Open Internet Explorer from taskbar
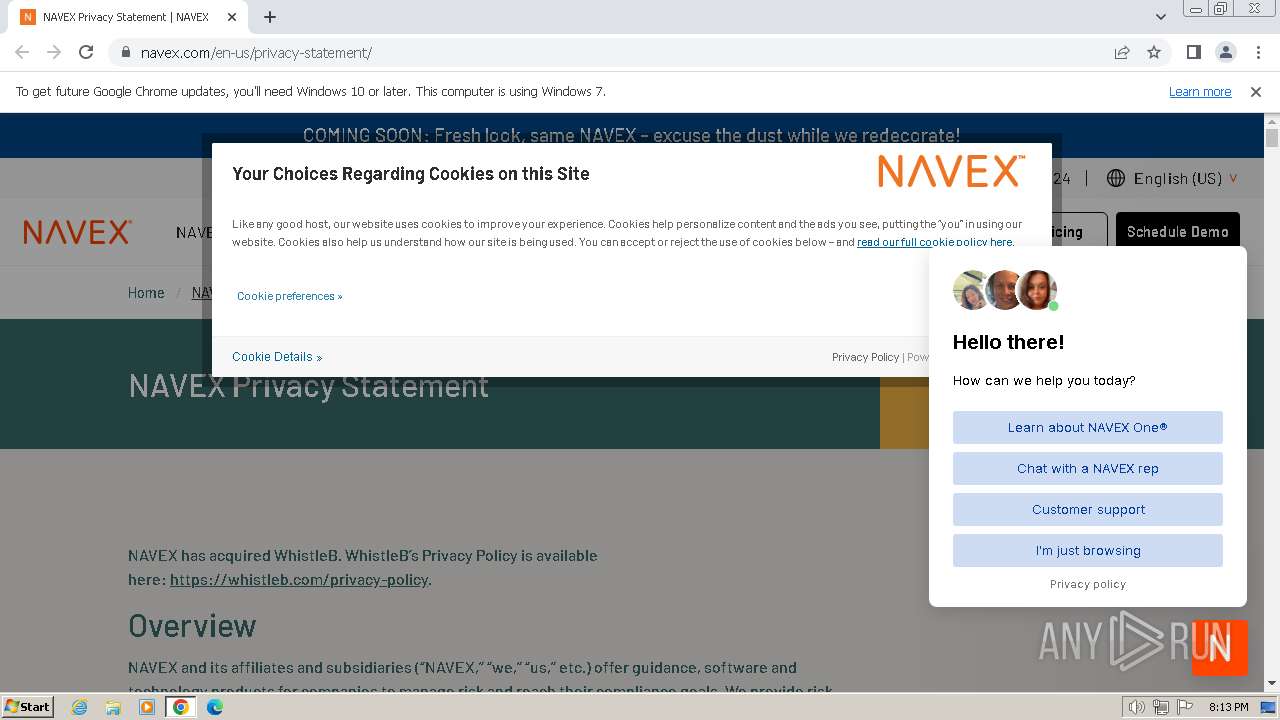 pyautogui.click(x=79, y=707)
